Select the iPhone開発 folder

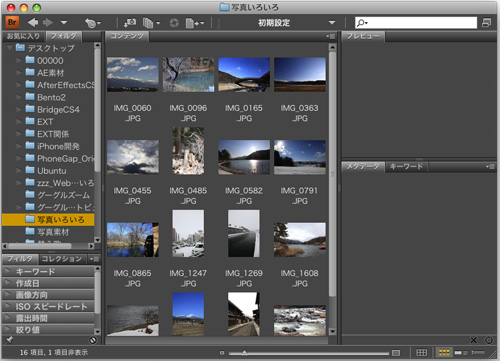pyautogui.click(x=58, y=146)
